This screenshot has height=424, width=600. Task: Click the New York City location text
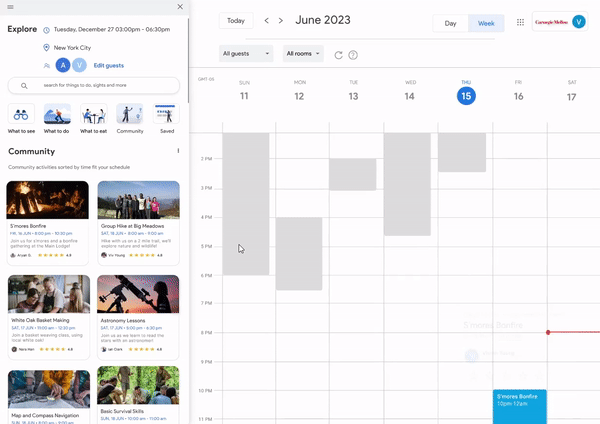point(72,48)
